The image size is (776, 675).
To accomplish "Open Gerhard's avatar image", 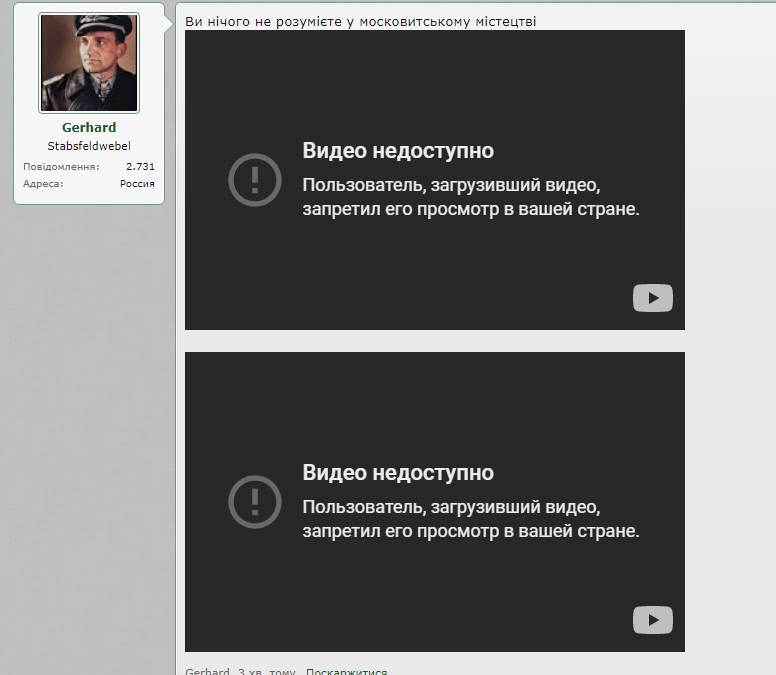I will 89,63.
